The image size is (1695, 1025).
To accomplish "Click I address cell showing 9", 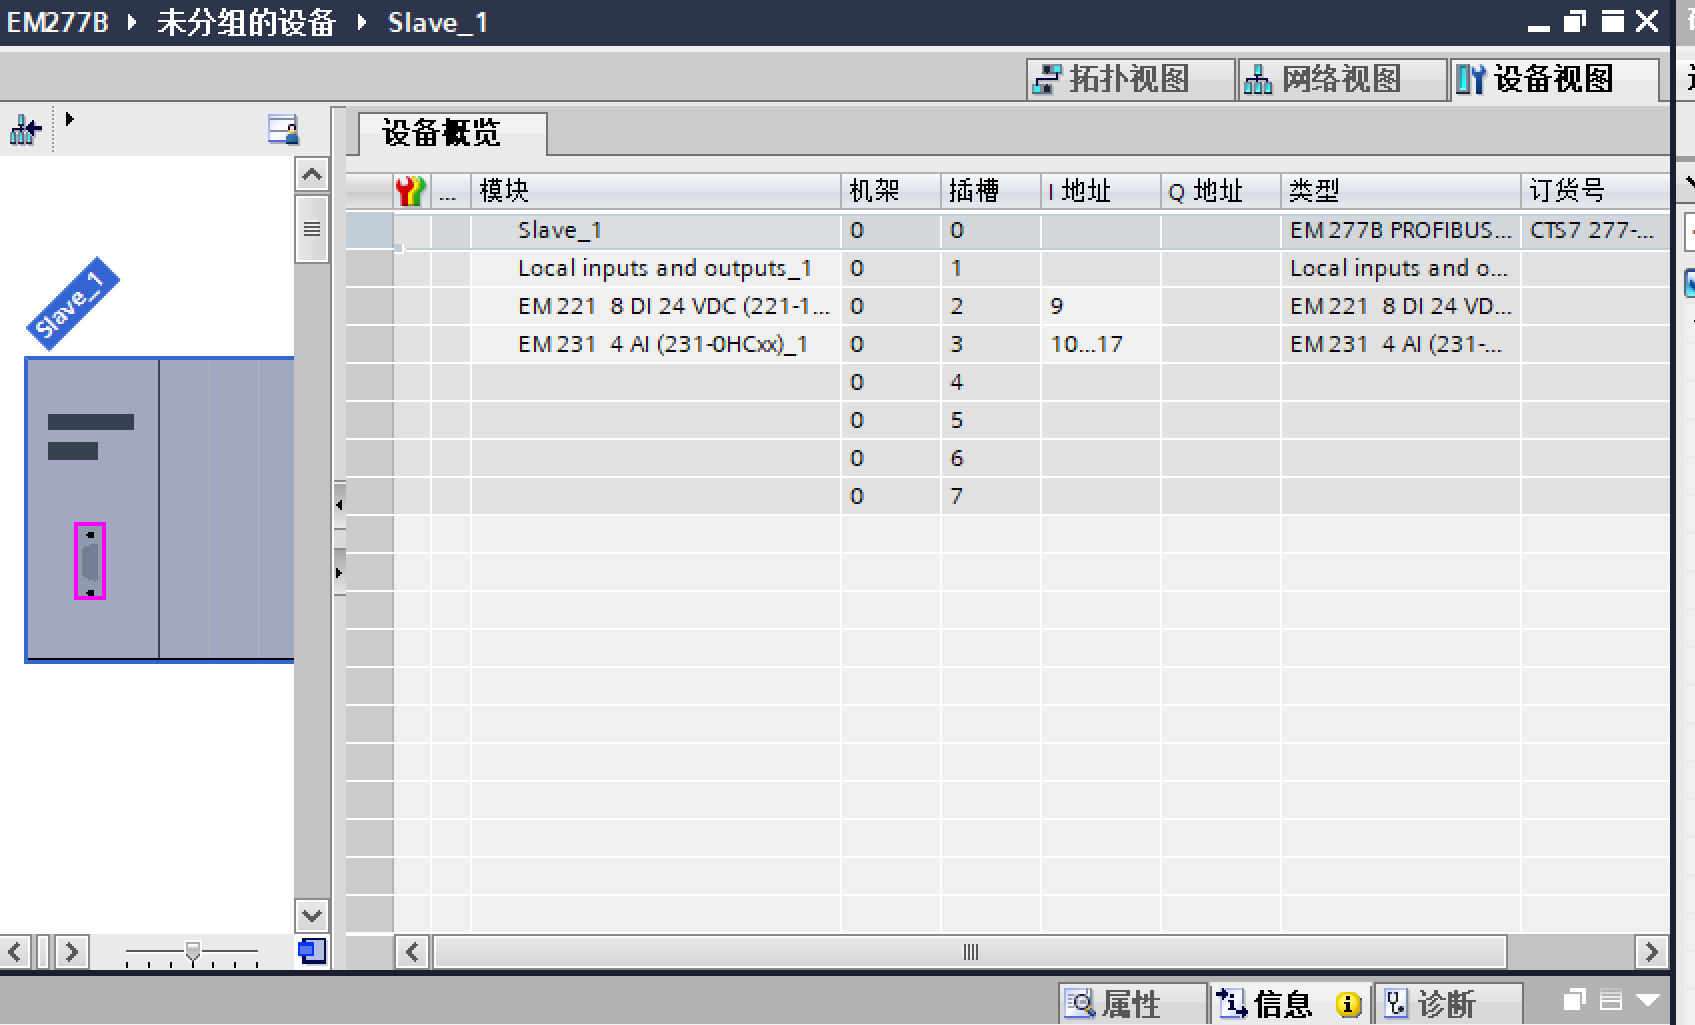I will (x=1100, y=306).
